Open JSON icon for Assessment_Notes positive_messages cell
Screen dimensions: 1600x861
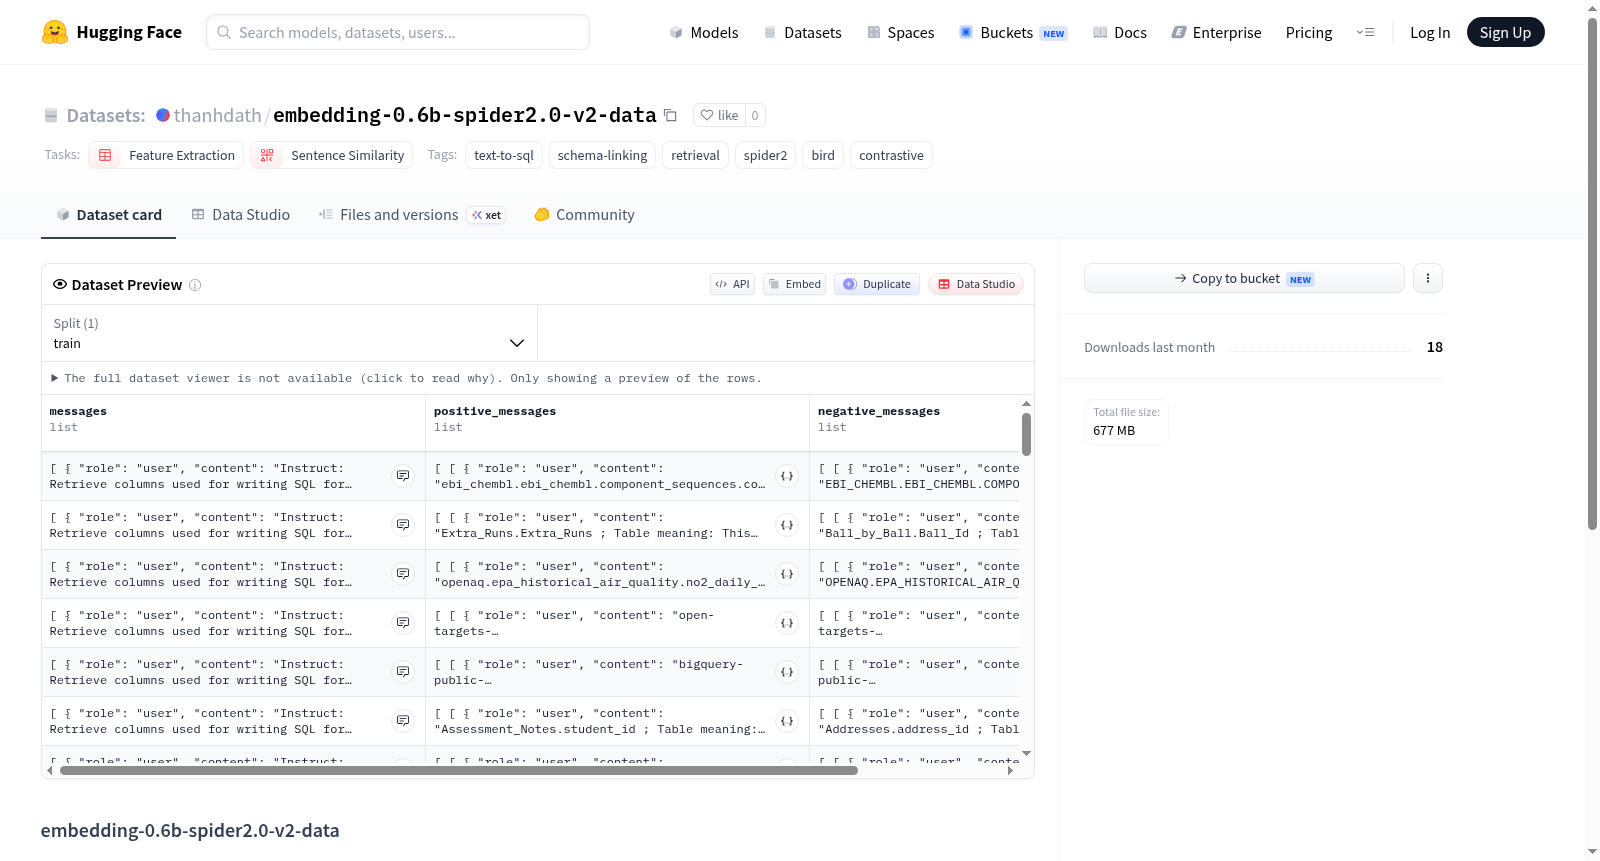click(x=787, y=721)
